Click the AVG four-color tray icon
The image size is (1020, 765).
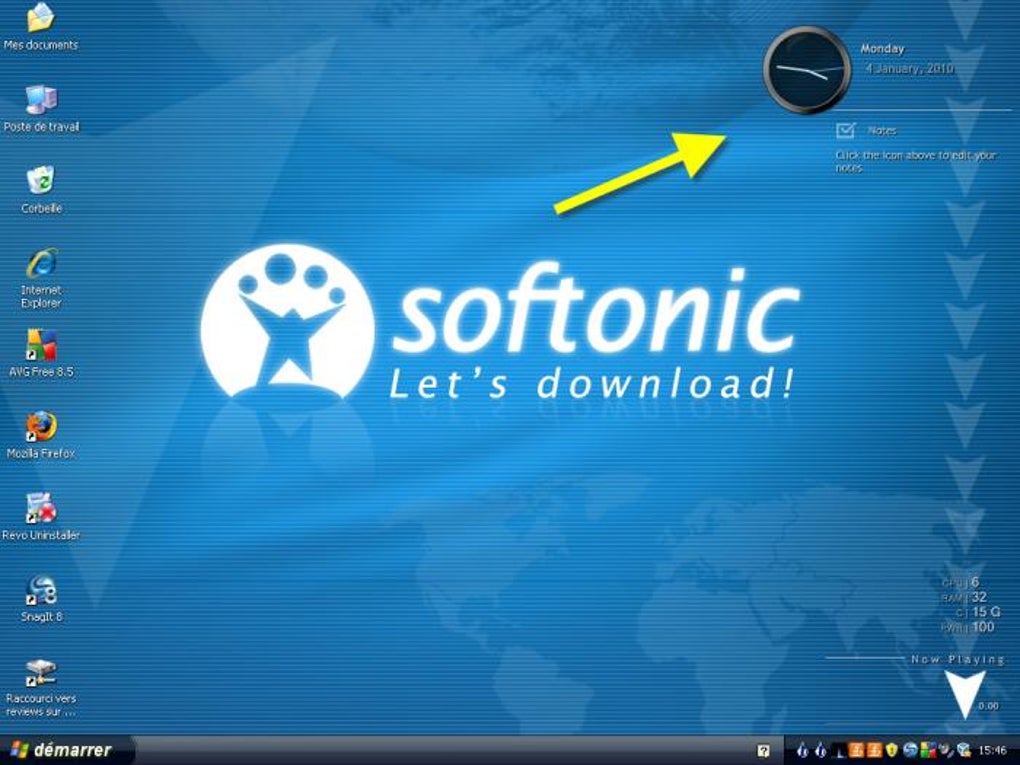[928, 750]
